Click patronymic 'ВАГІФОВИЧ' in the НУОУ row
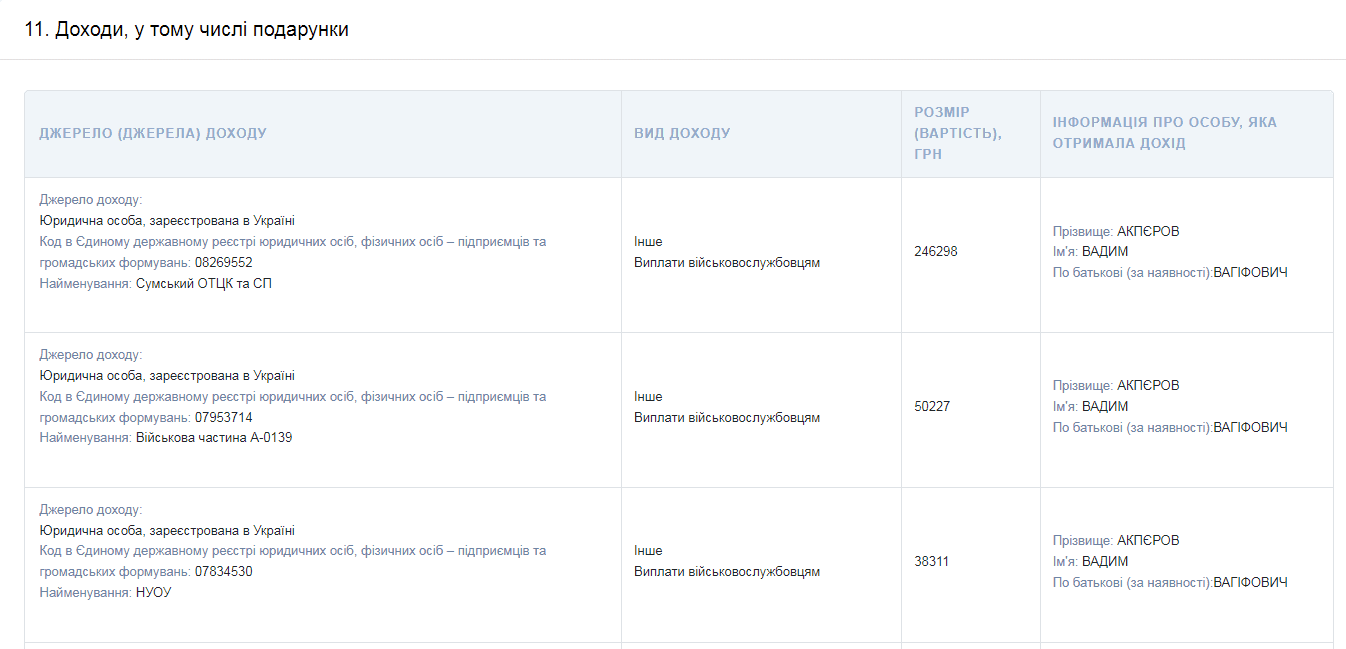The image size is (1346, 649). click(1251, 583)
